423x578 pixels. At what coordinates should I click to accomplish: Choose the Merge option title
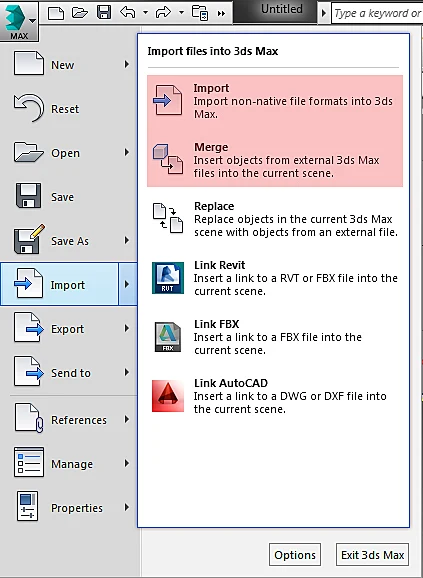[x=211, y=147]
